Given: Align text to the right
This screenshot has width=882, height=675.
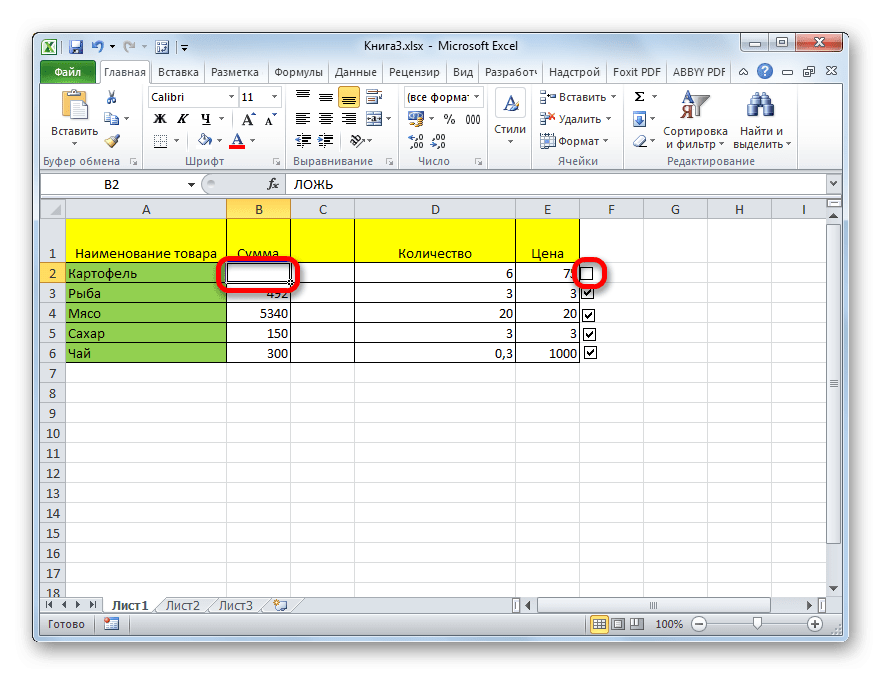Looking at the screenshot, I should pos(349,119).
